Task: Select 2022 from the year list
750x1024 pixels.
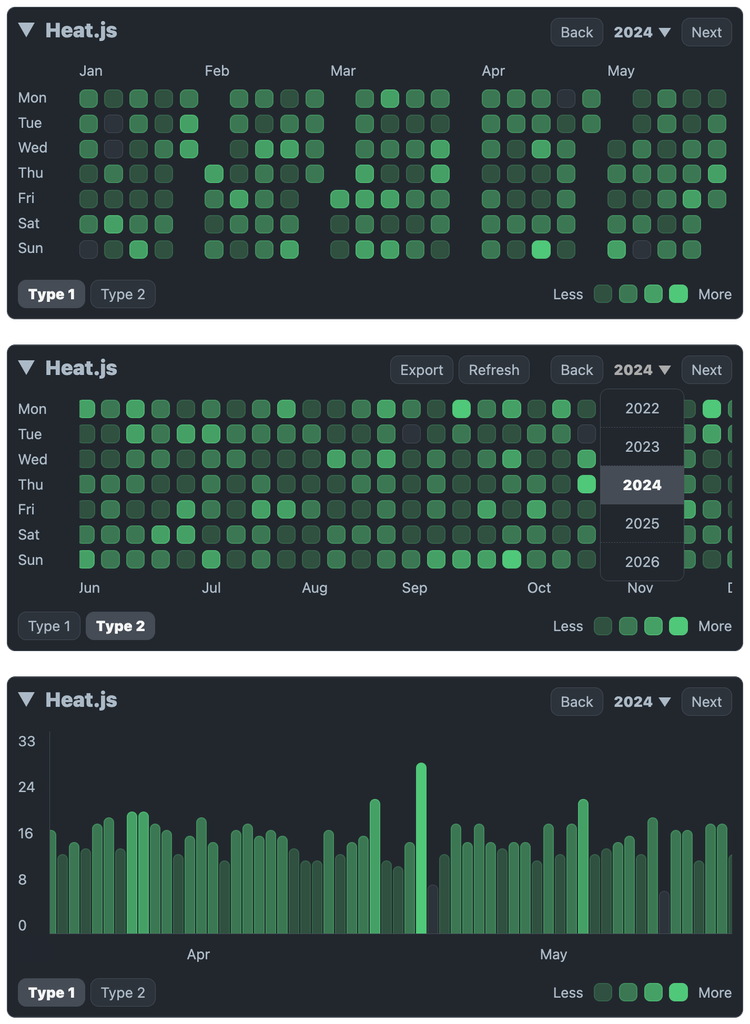Action: pos(642,408)
